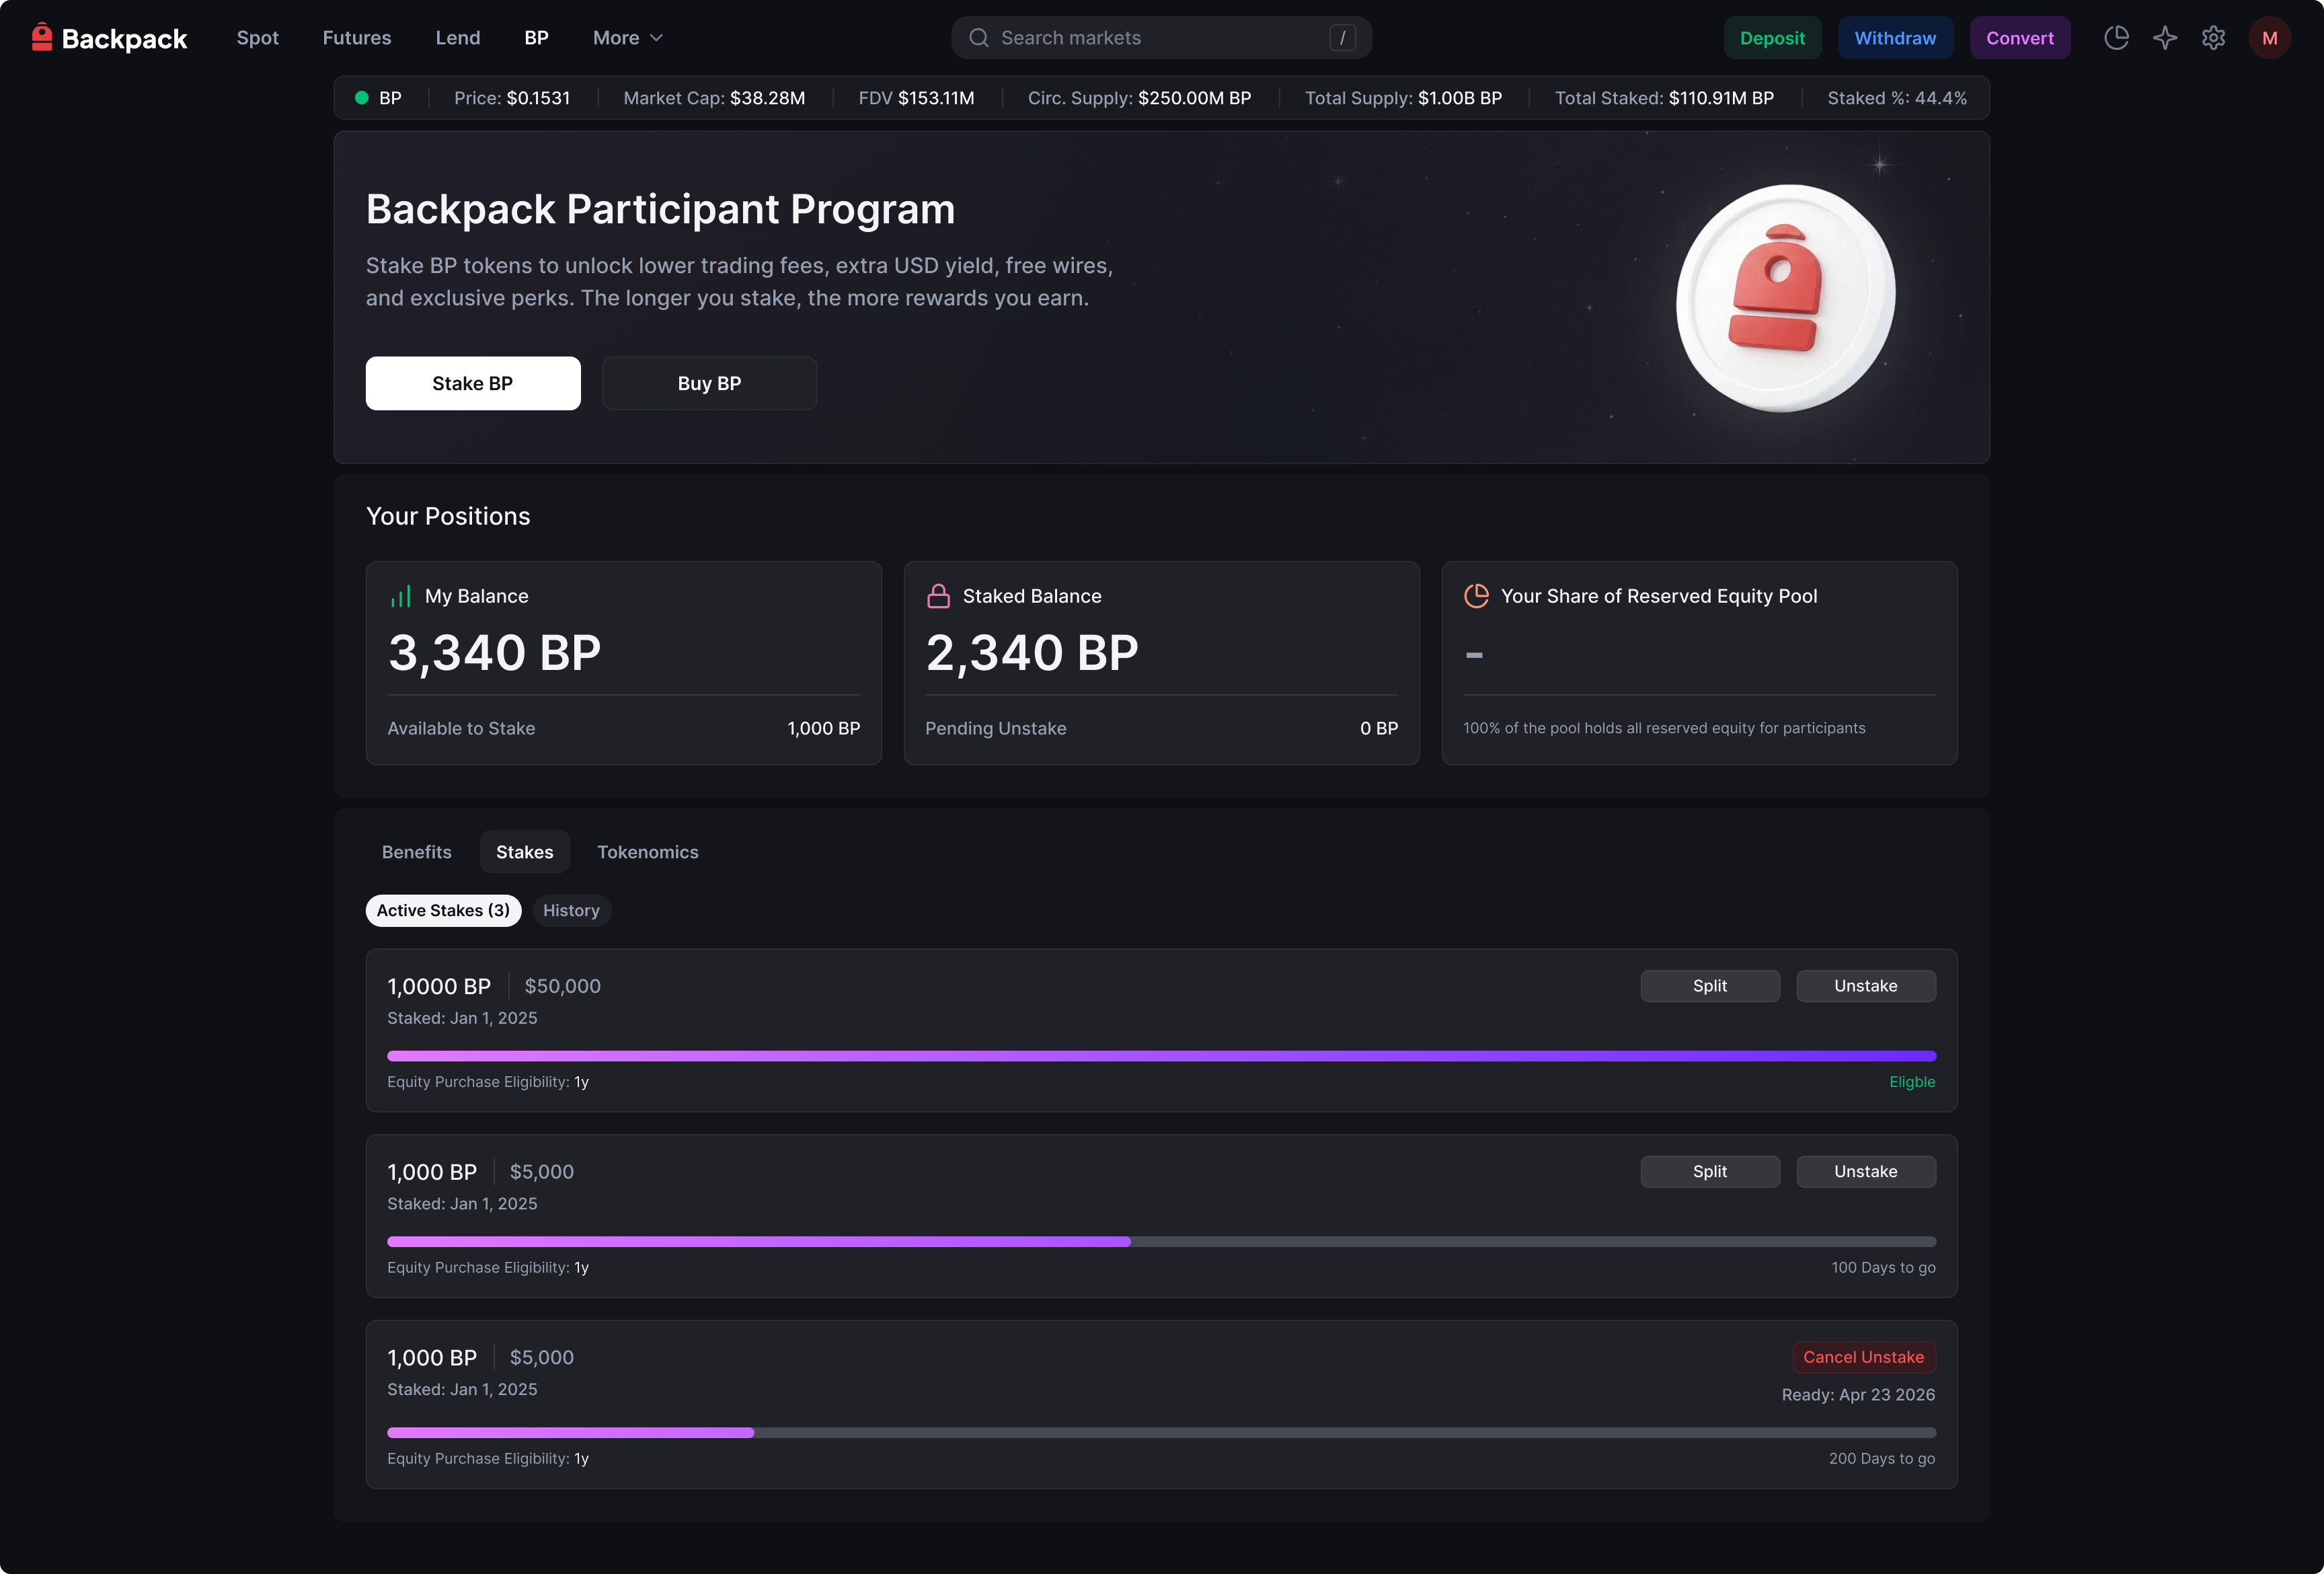Click the Reserved Equity Pool pie icon
The image size is (2324, 1574).
pos(1476,596)
